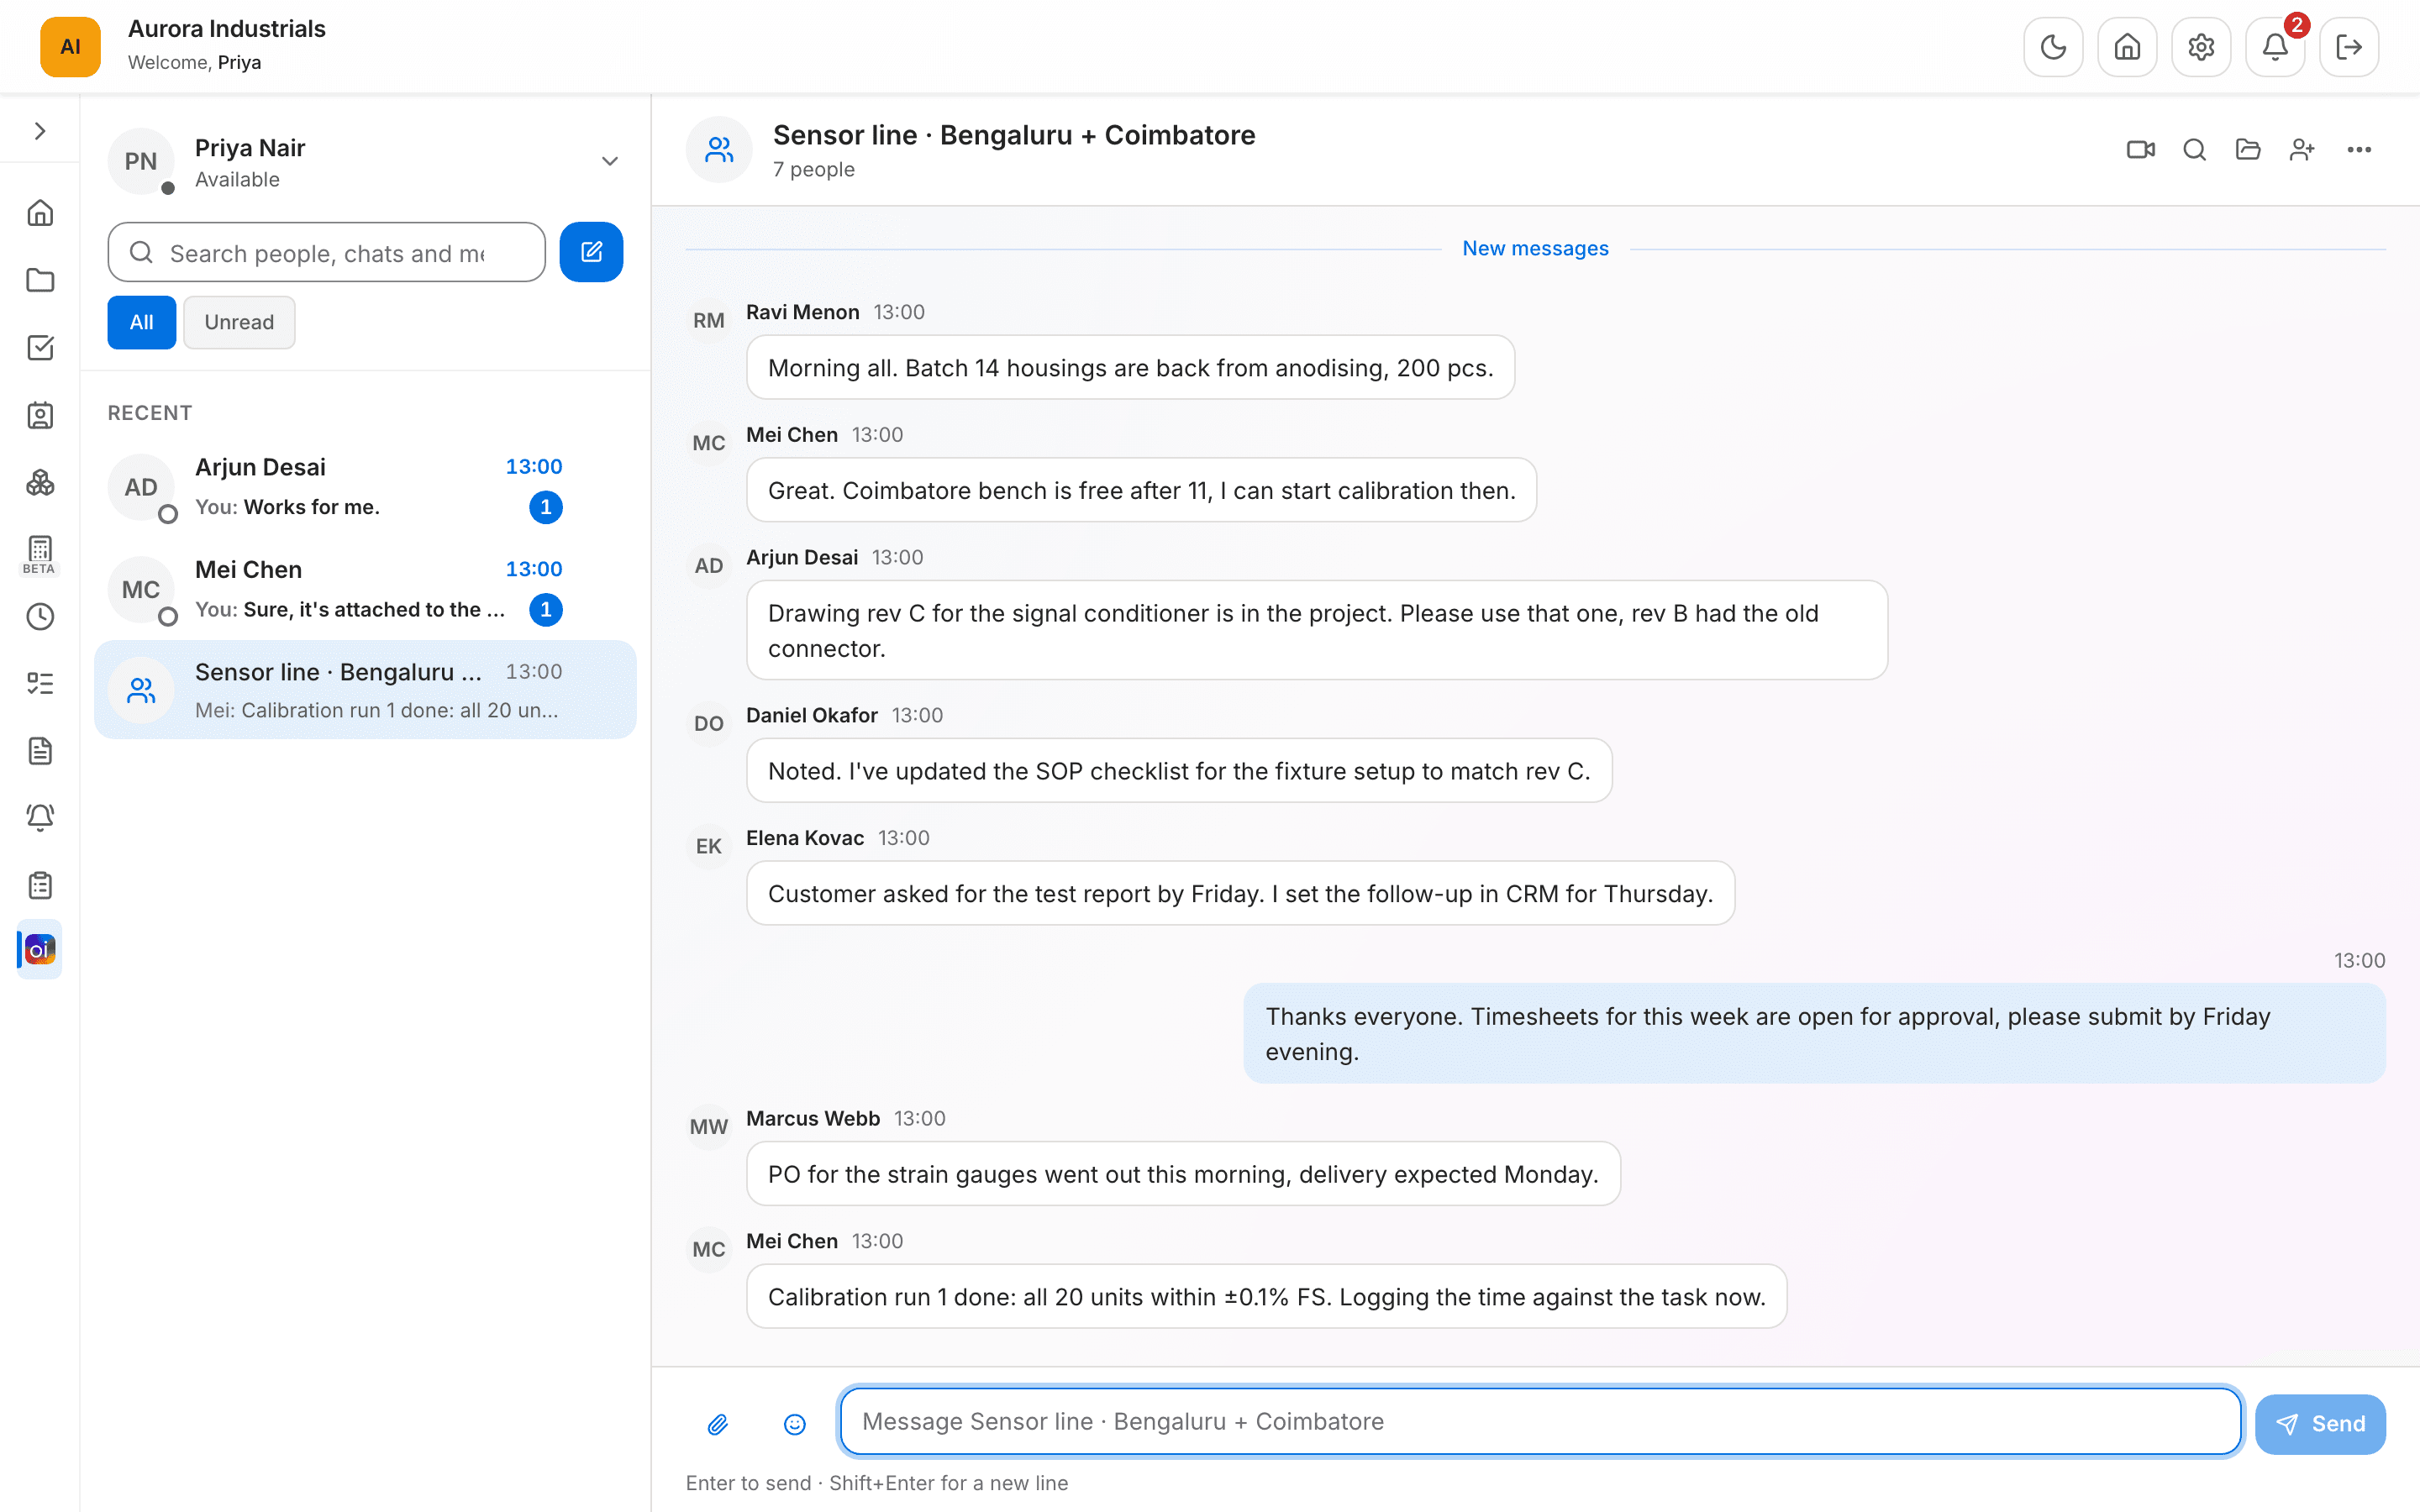2420x1512 pixels.
Task: Click the group avatar in chat header
Action: 719,150
